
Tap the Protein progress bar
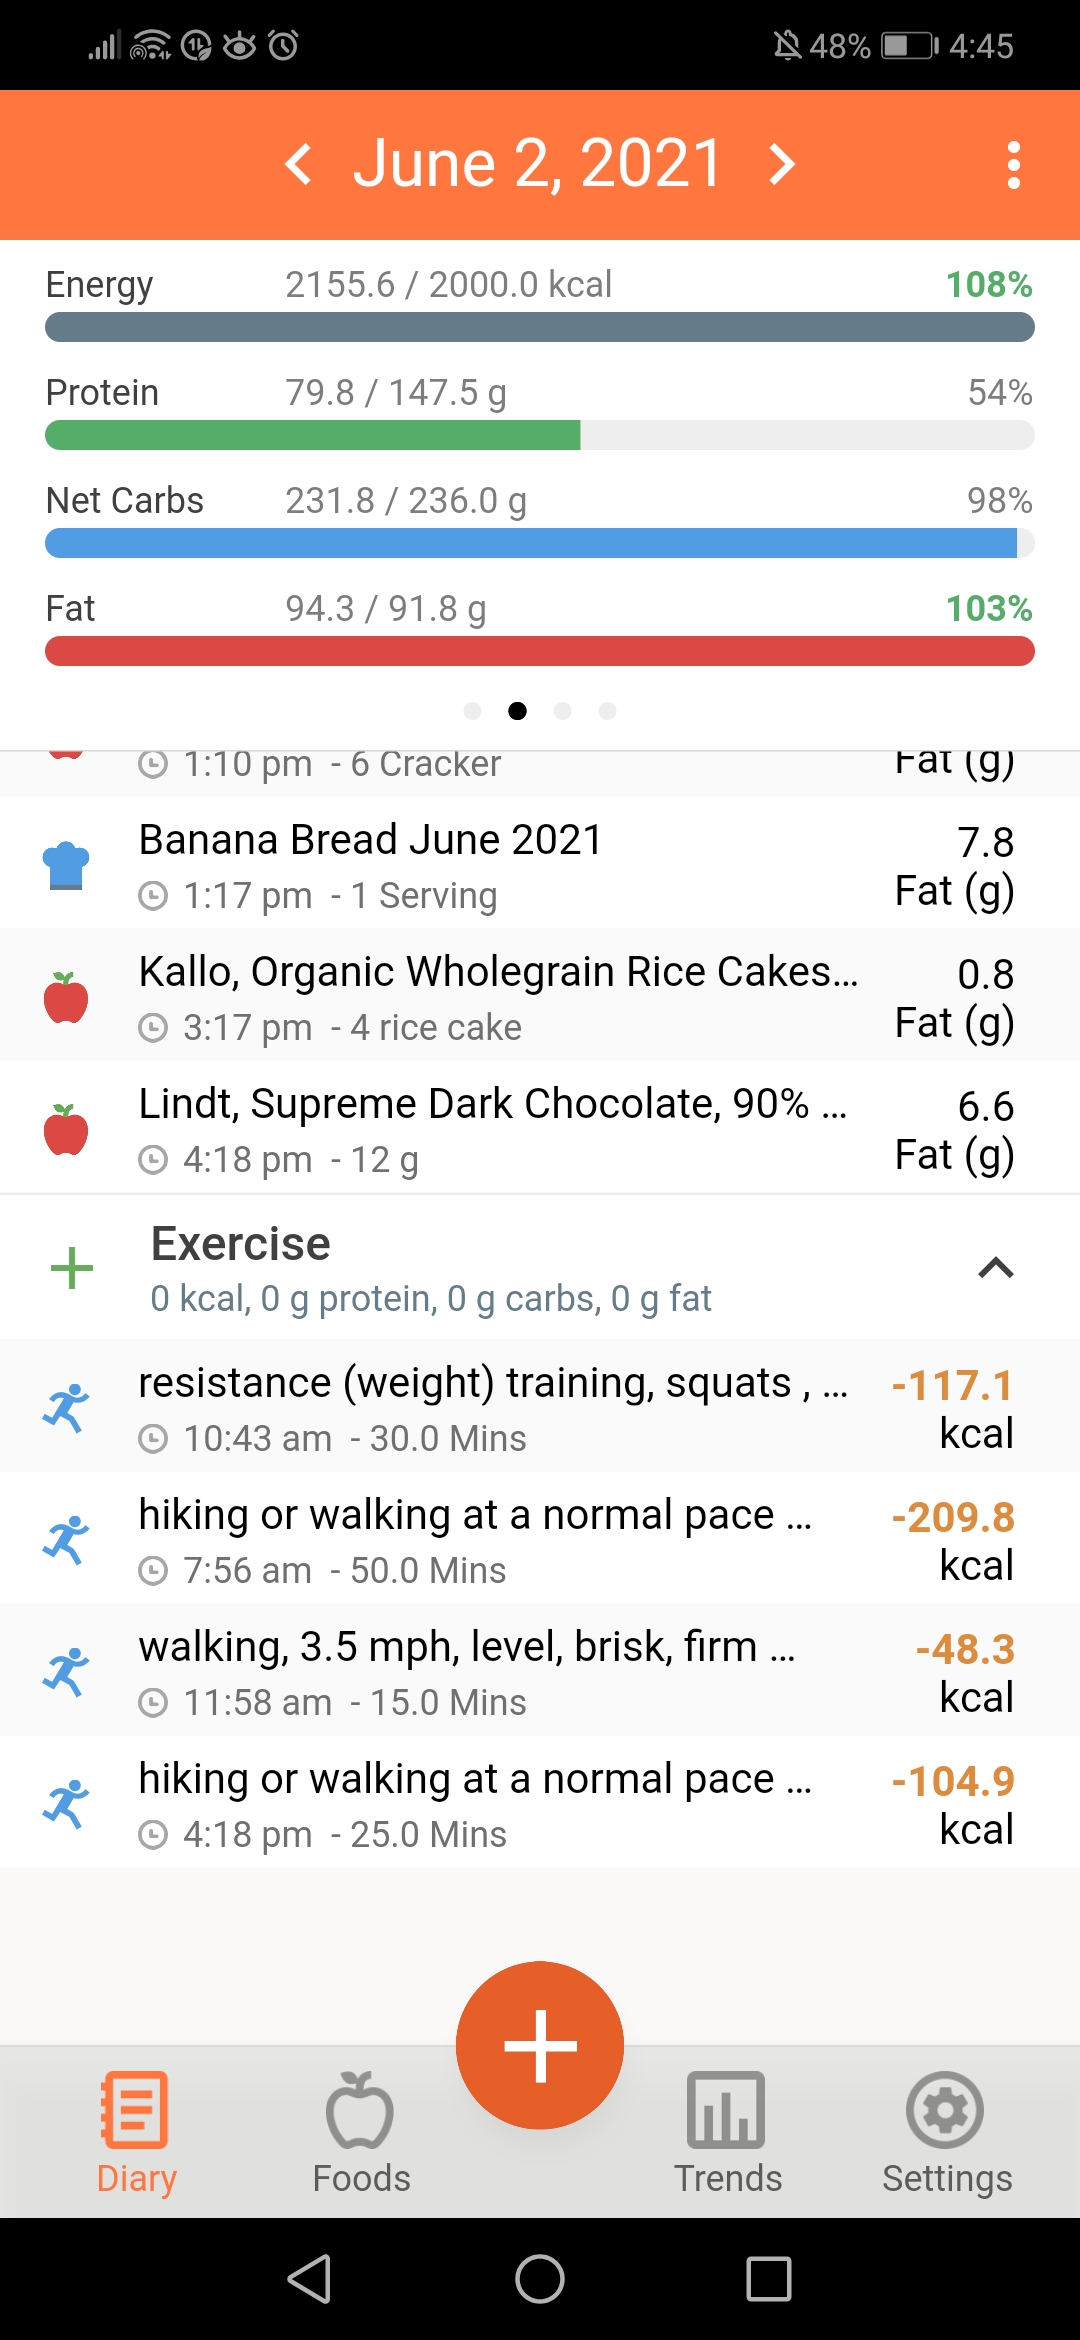540,435
